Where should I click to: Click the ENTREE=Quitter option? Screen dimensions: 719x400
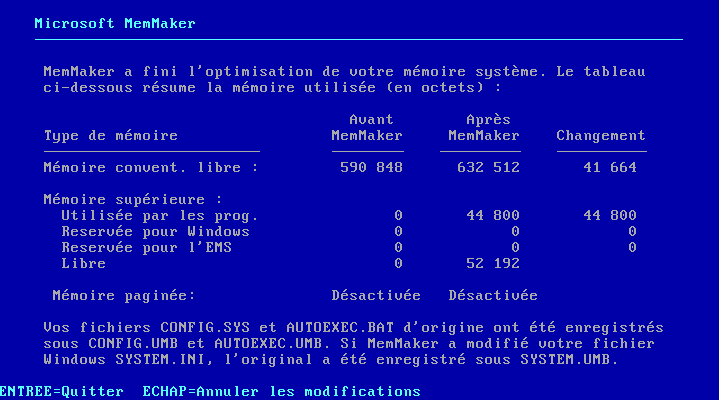tap(62, 391)
